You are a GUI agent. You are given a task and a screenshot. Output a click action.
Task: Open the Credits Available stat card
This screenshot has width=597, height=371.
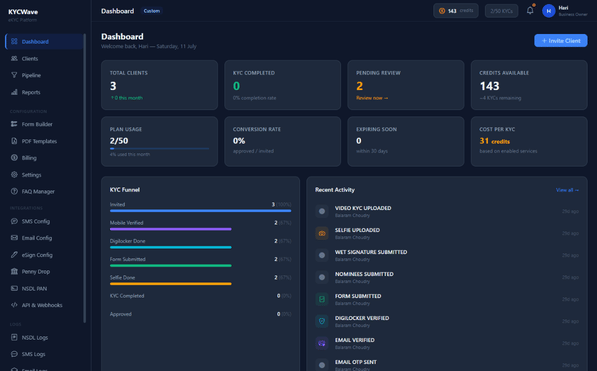click(x=529, y=85)
